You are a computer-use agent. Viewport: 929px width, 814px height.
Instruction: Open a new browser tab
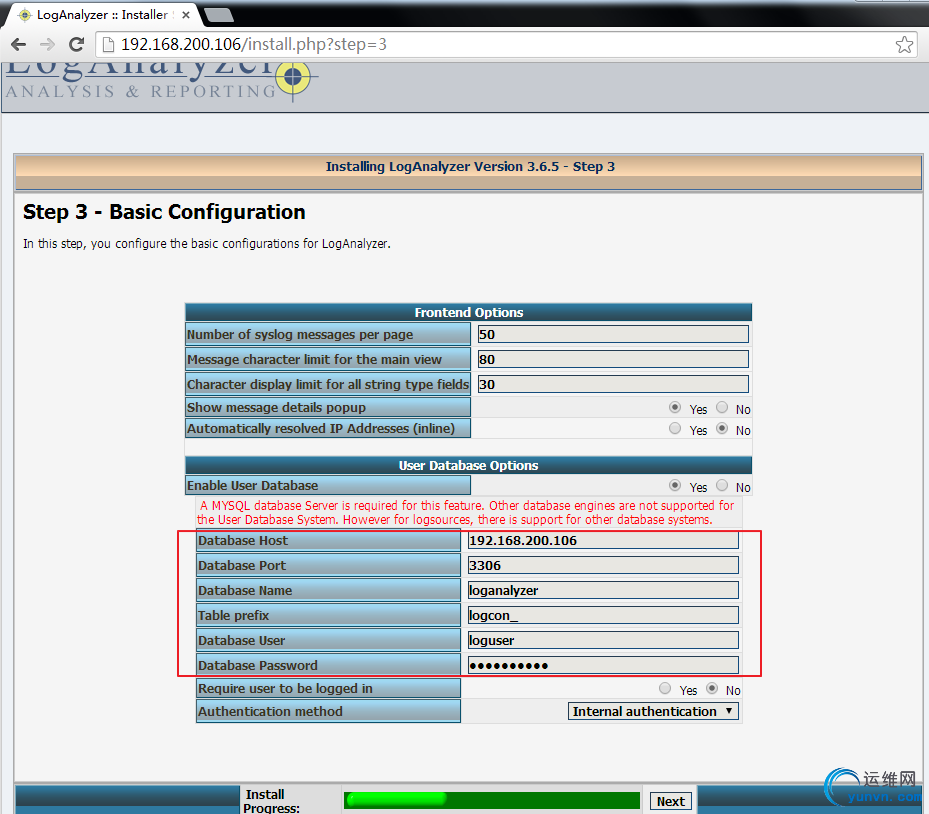click(x=218, y=15)
